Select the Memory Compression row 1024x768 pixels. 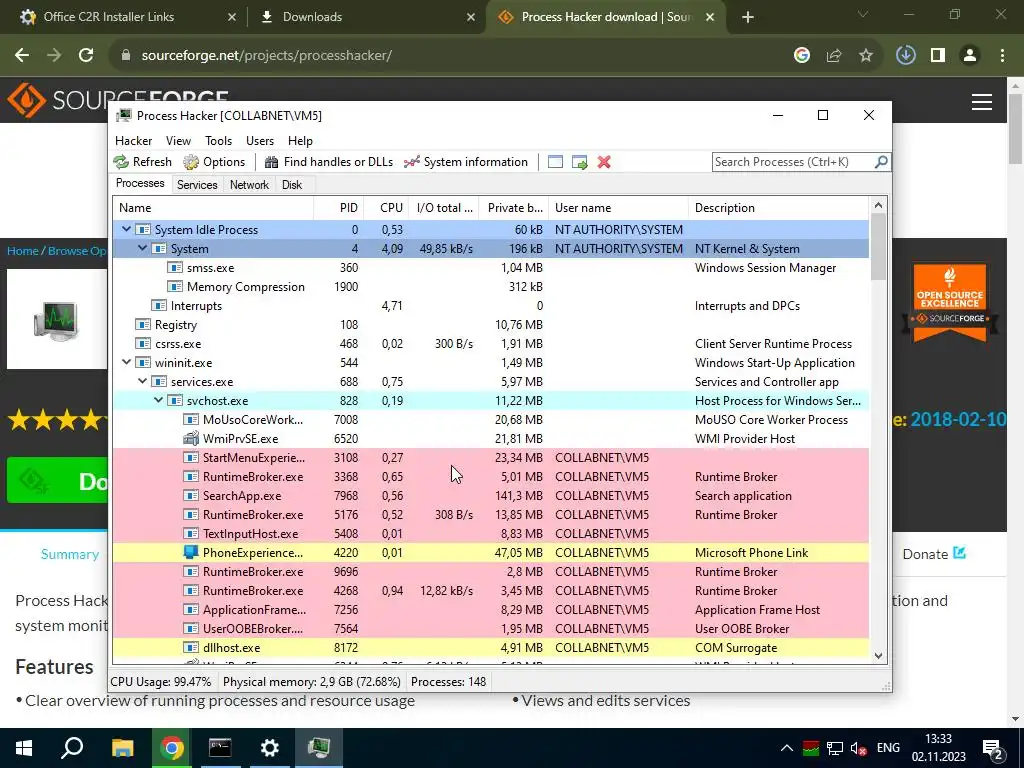491,287
